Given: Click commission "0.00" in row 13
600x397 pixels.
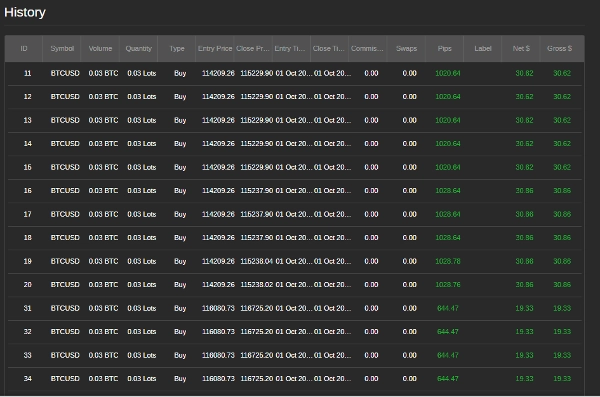Looking at the screenshot, I should (x=371, y=120).
